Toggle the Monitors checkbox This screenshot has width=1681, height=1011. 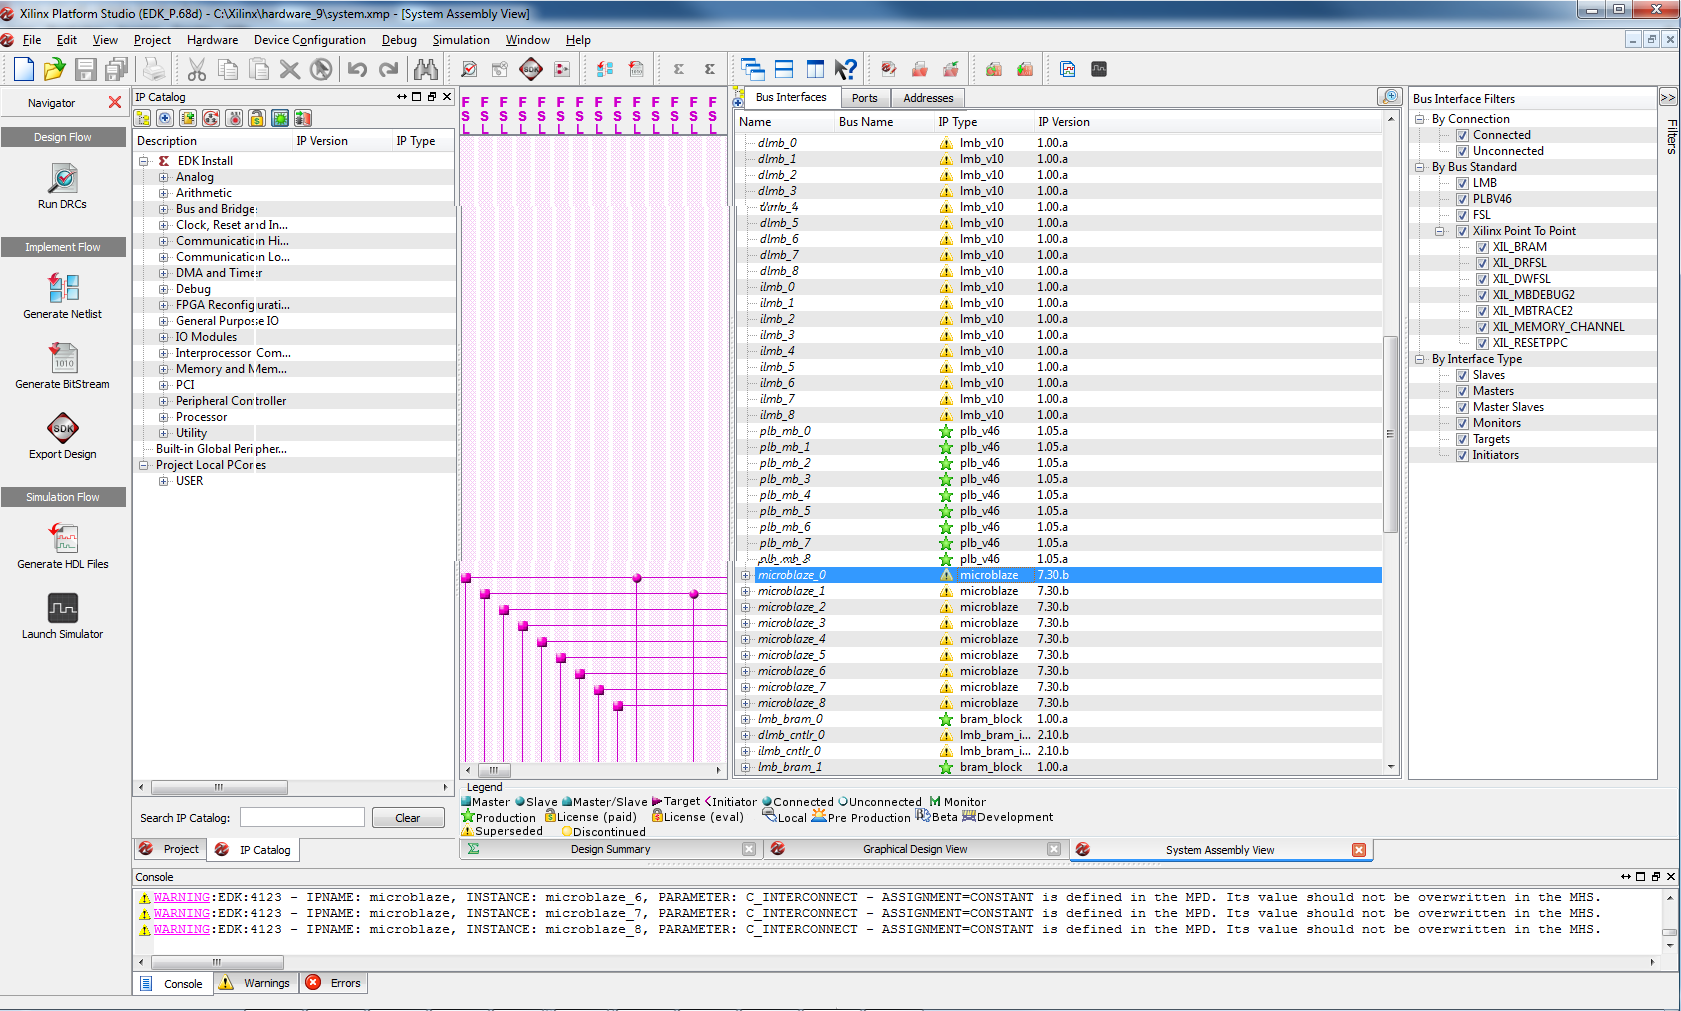coord(1462,423)
